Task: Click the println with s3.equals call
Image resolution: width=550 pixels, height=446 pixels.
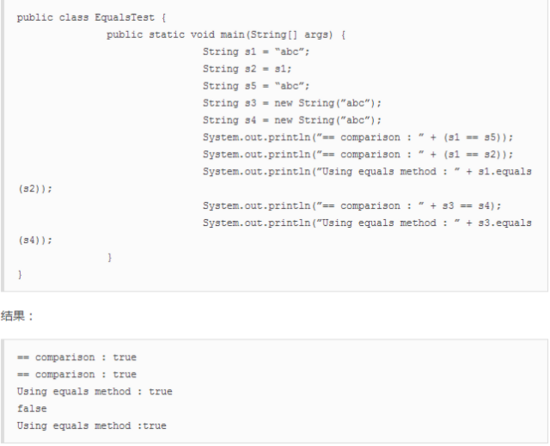Action: pyautogui.click(x=367, y=223)
